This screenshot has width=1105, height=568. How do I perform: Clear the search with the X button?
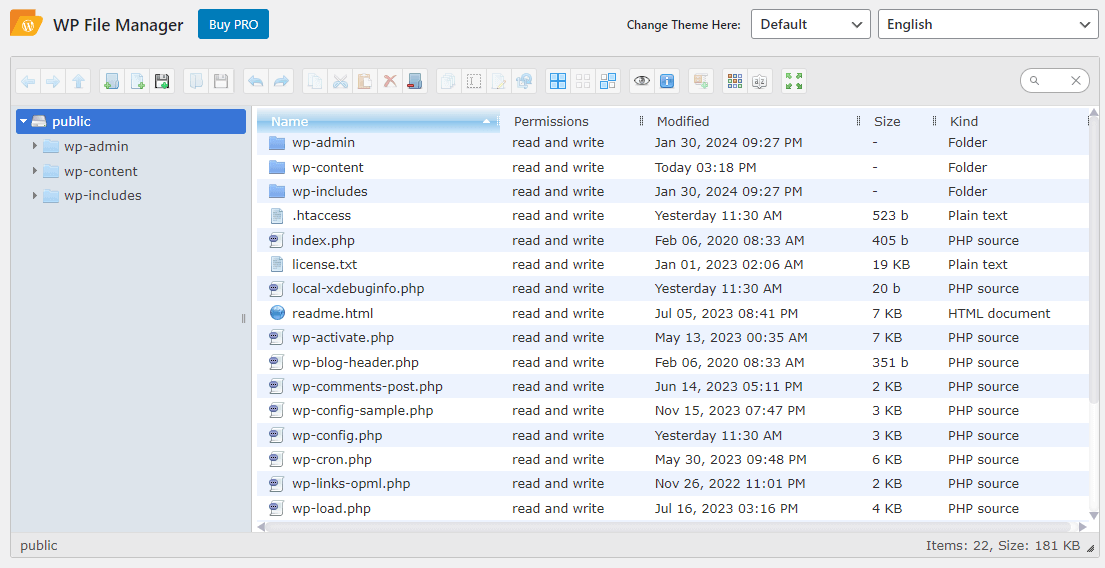(1076, 80)
